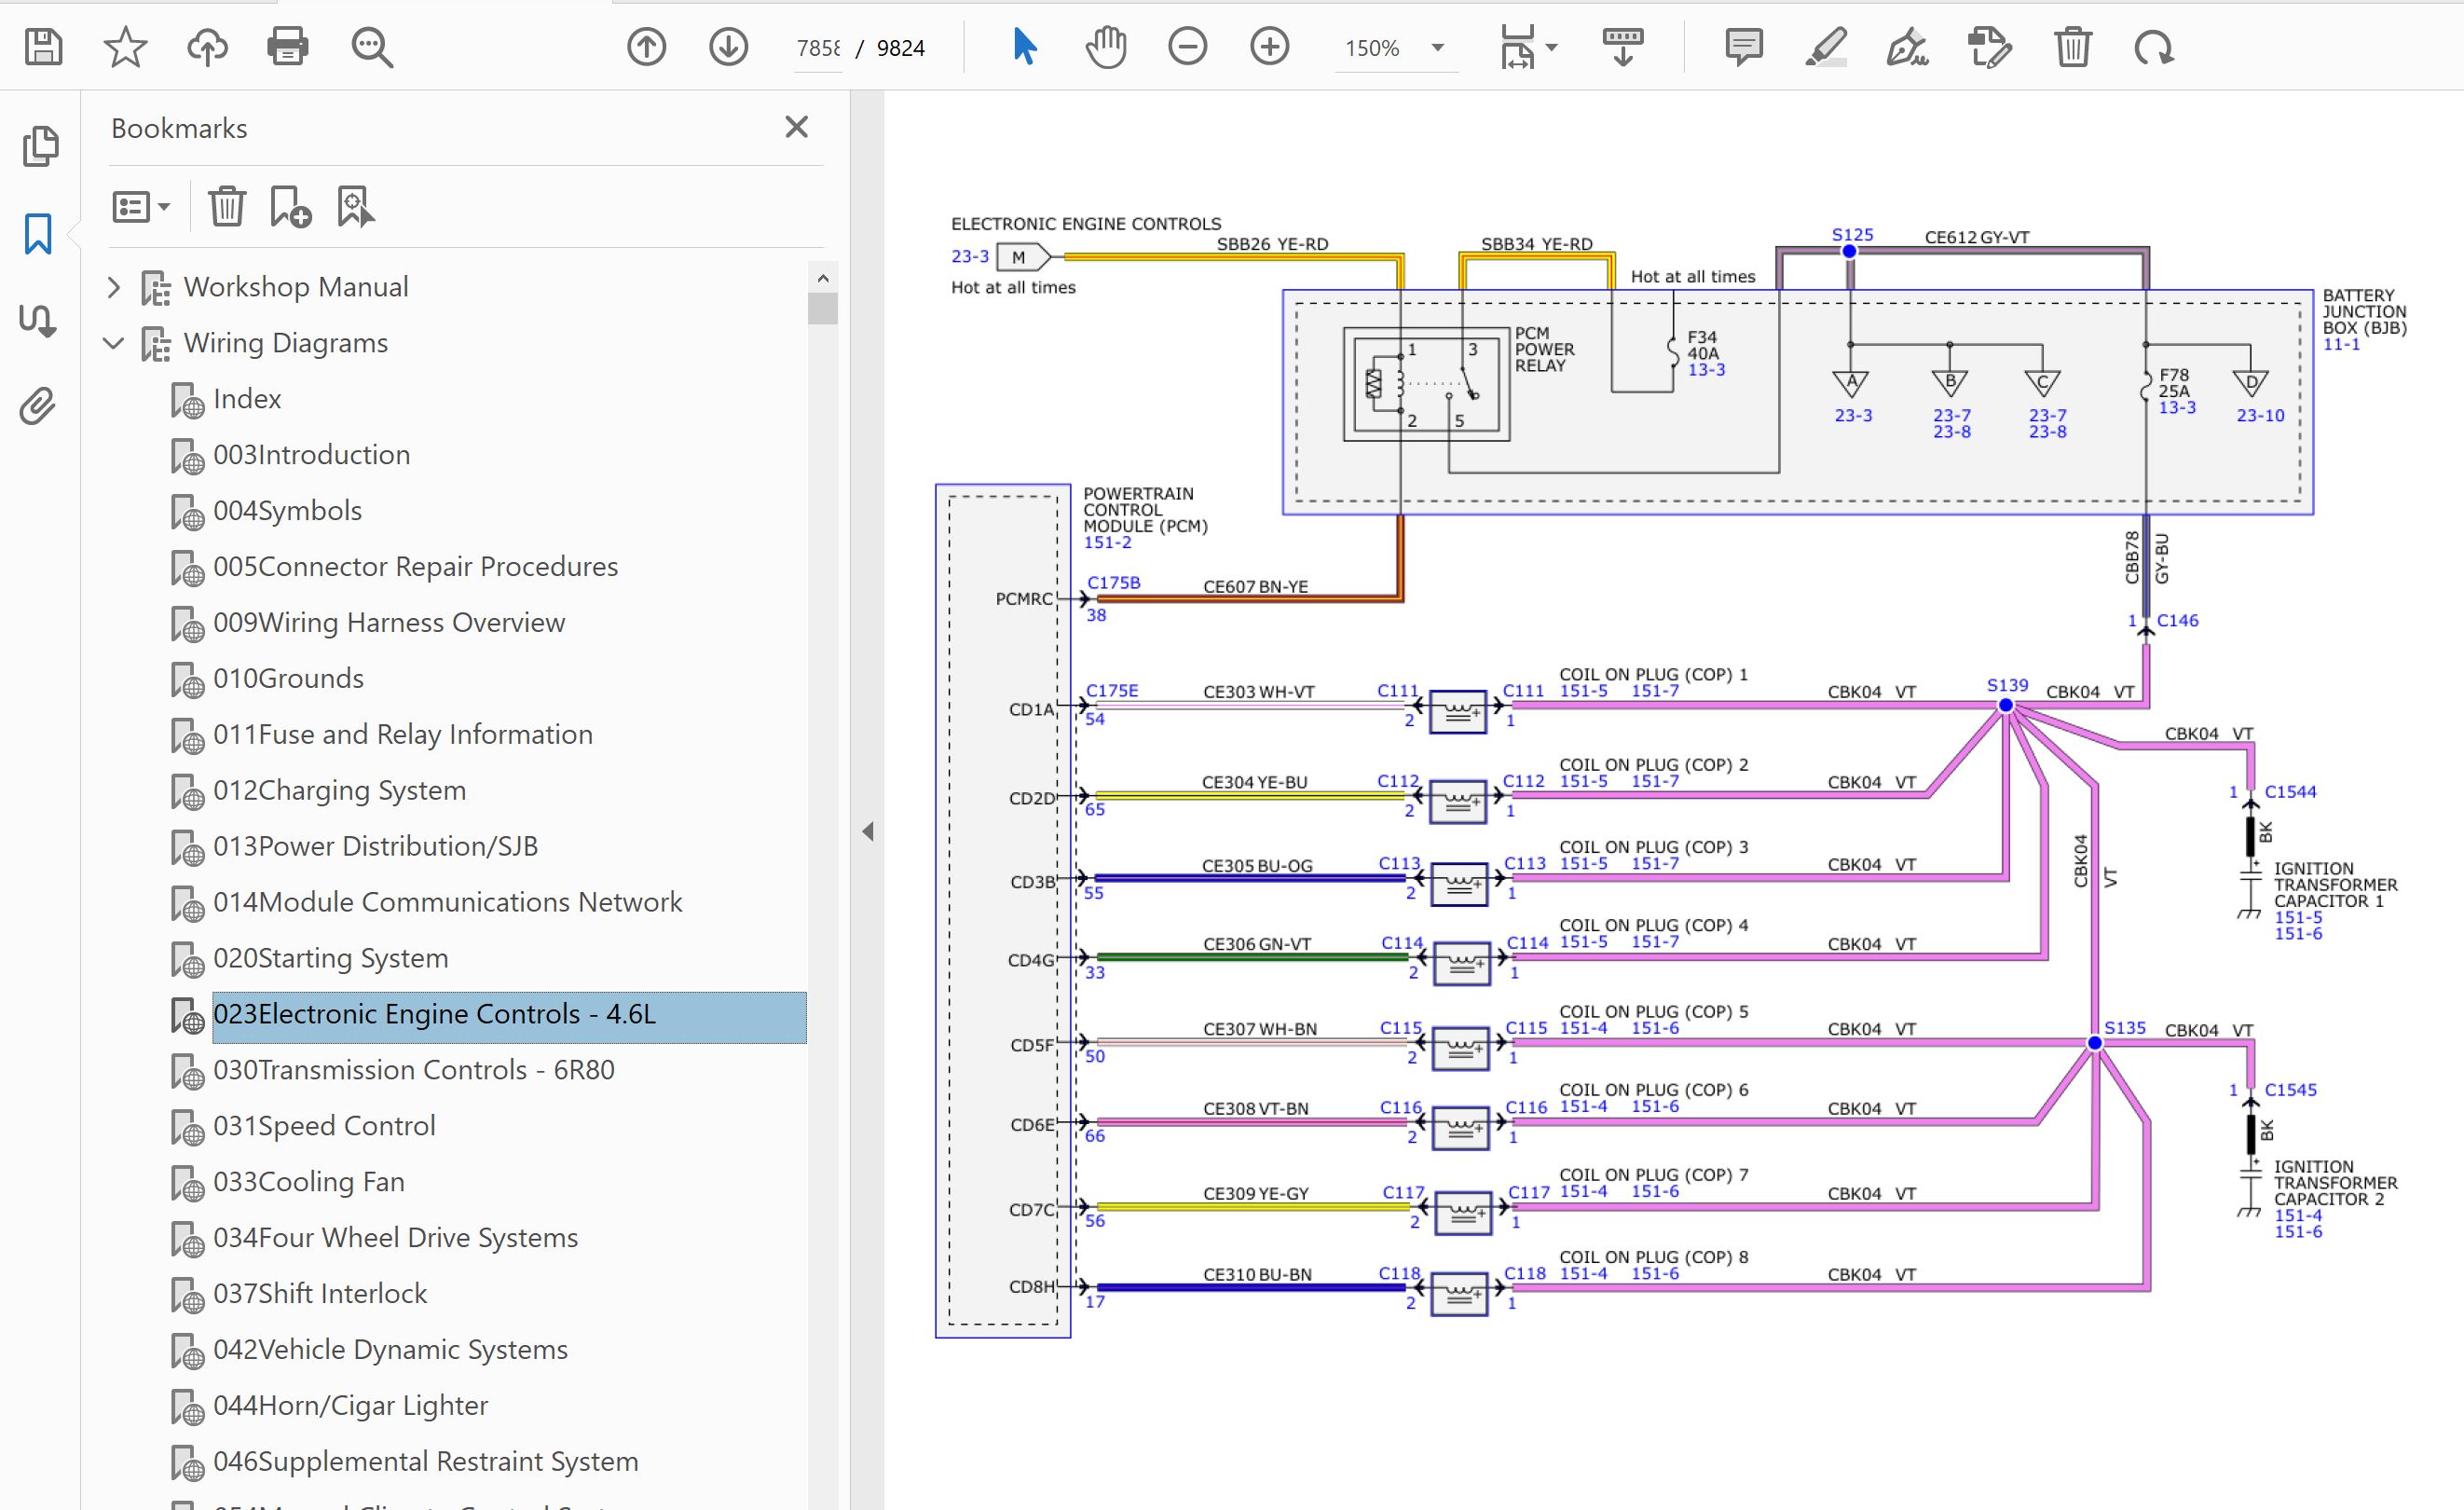2464x1510 pixels.
Task: Close the Bookmarks panel
Action: click(796, 127)
